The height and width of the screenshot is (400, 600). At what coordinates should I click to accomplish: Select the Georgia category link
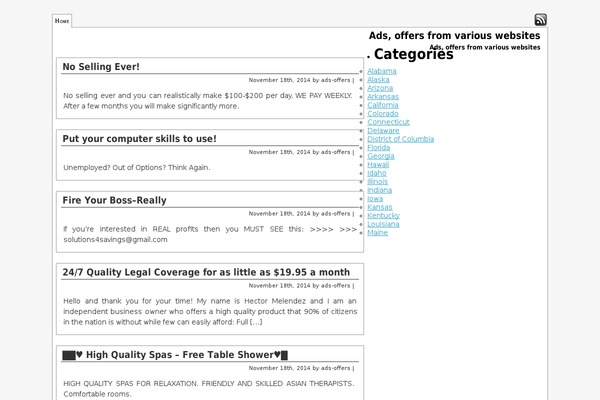click(x=381, y=156)
